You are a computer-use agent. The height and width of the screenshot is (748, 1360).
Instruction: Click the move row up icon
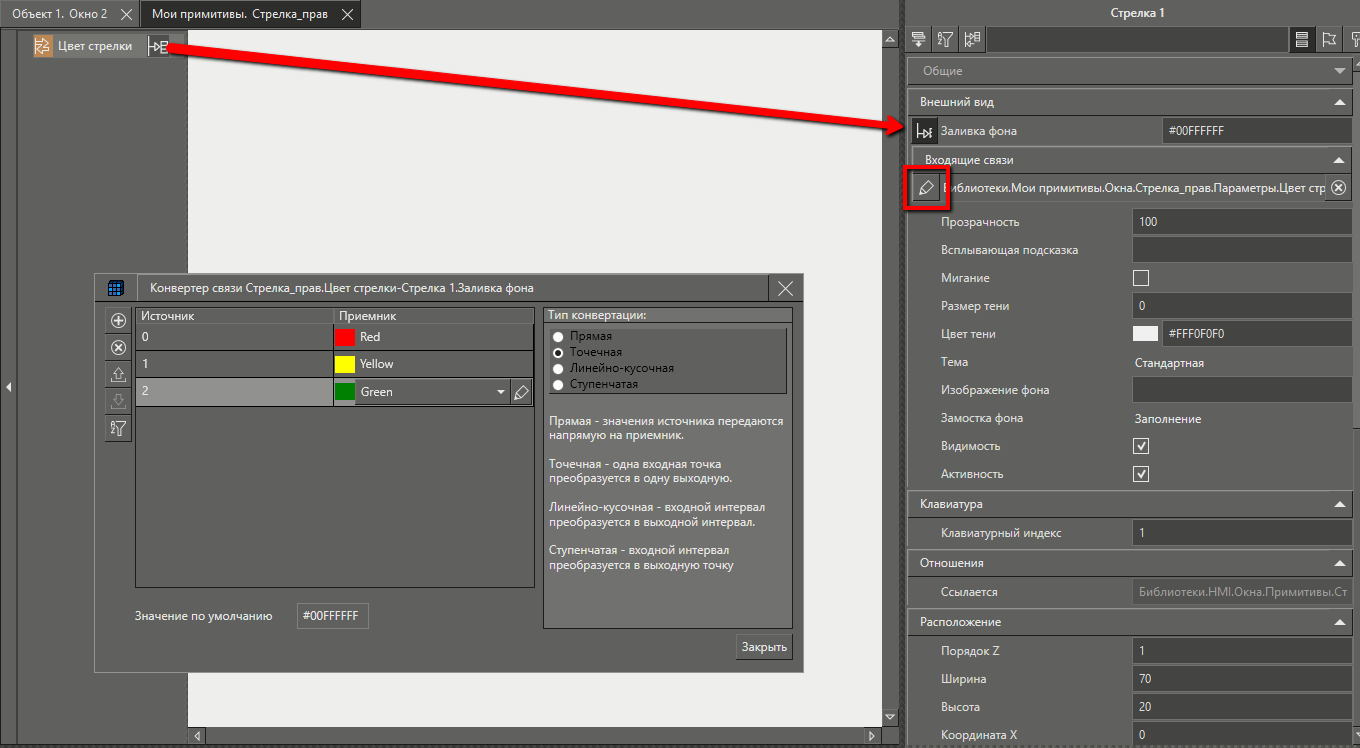click(x=118, y=375)
